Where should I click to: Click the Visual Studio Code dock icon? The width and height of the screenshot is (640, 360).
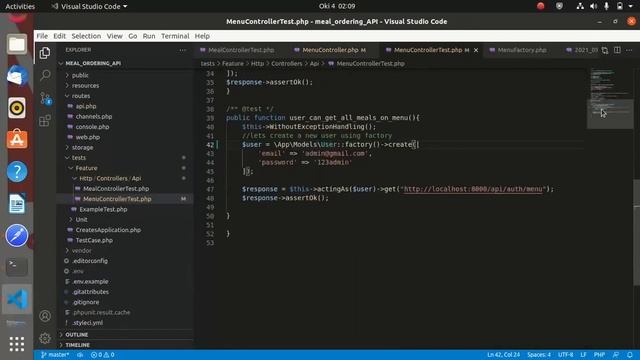pyautogui.click(x=17, y=299)
